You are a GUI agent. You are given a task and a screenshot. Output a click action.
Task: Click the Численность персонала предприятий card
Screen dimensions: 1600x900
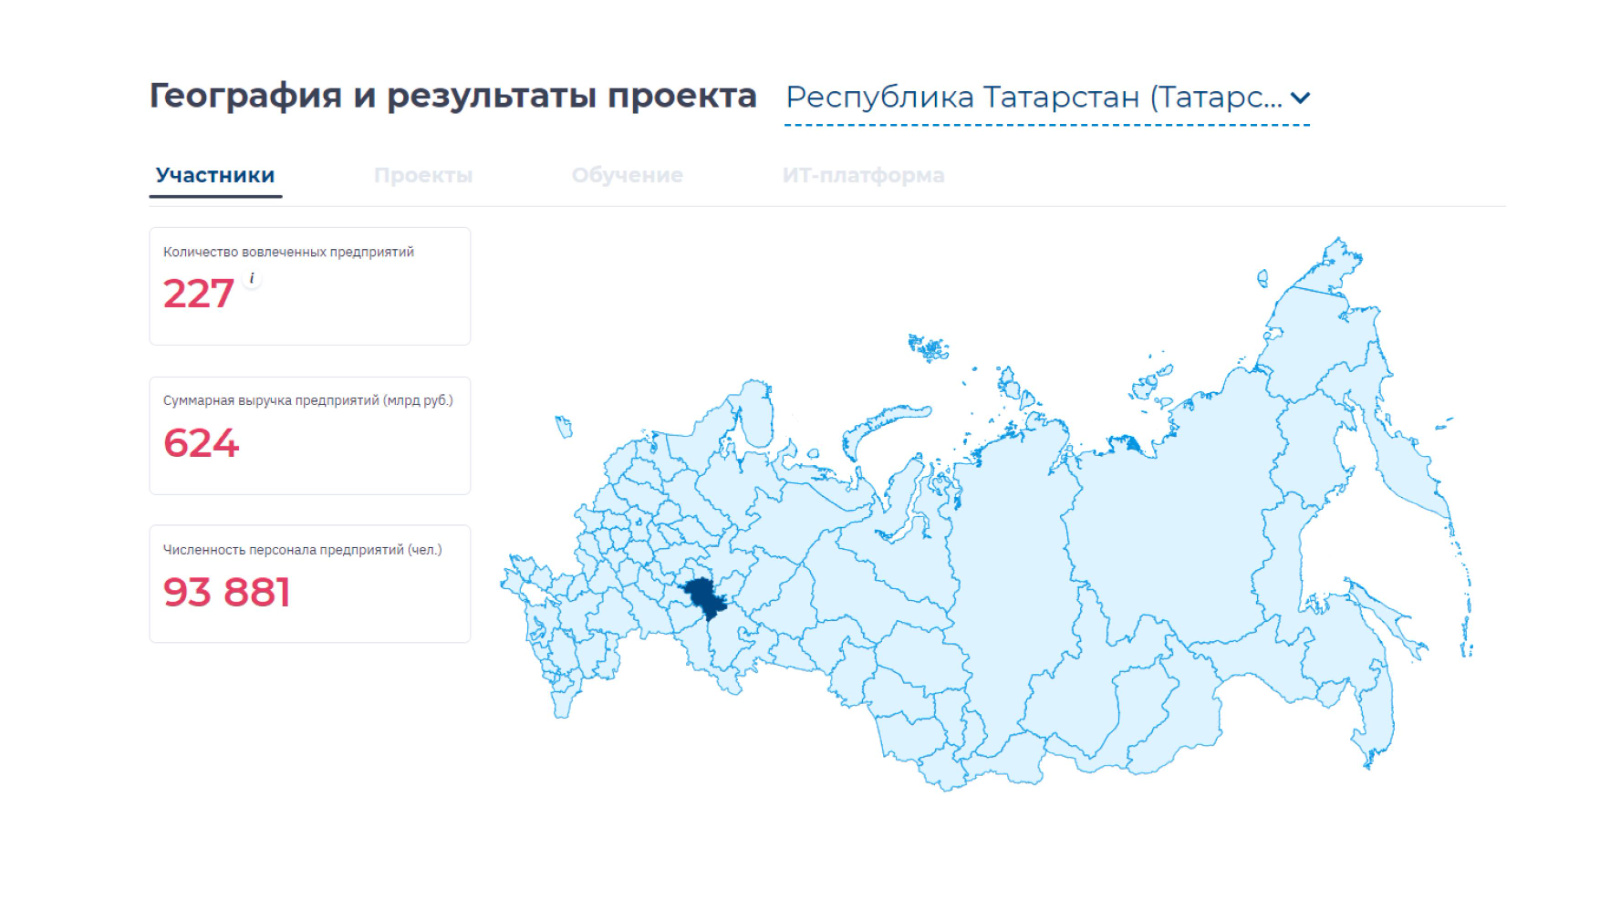(310, 583)
